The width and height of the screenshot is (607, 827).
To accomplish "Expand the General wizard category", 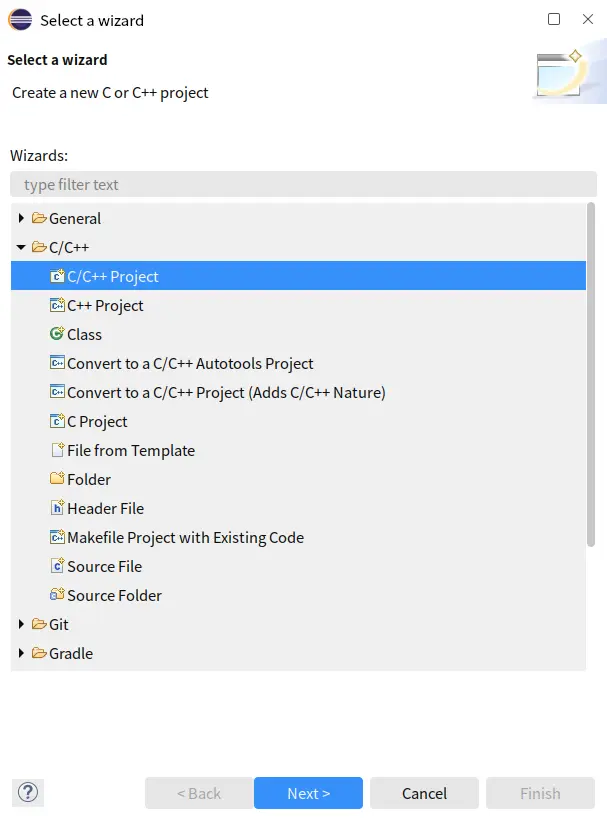I will tap(21, 219).
